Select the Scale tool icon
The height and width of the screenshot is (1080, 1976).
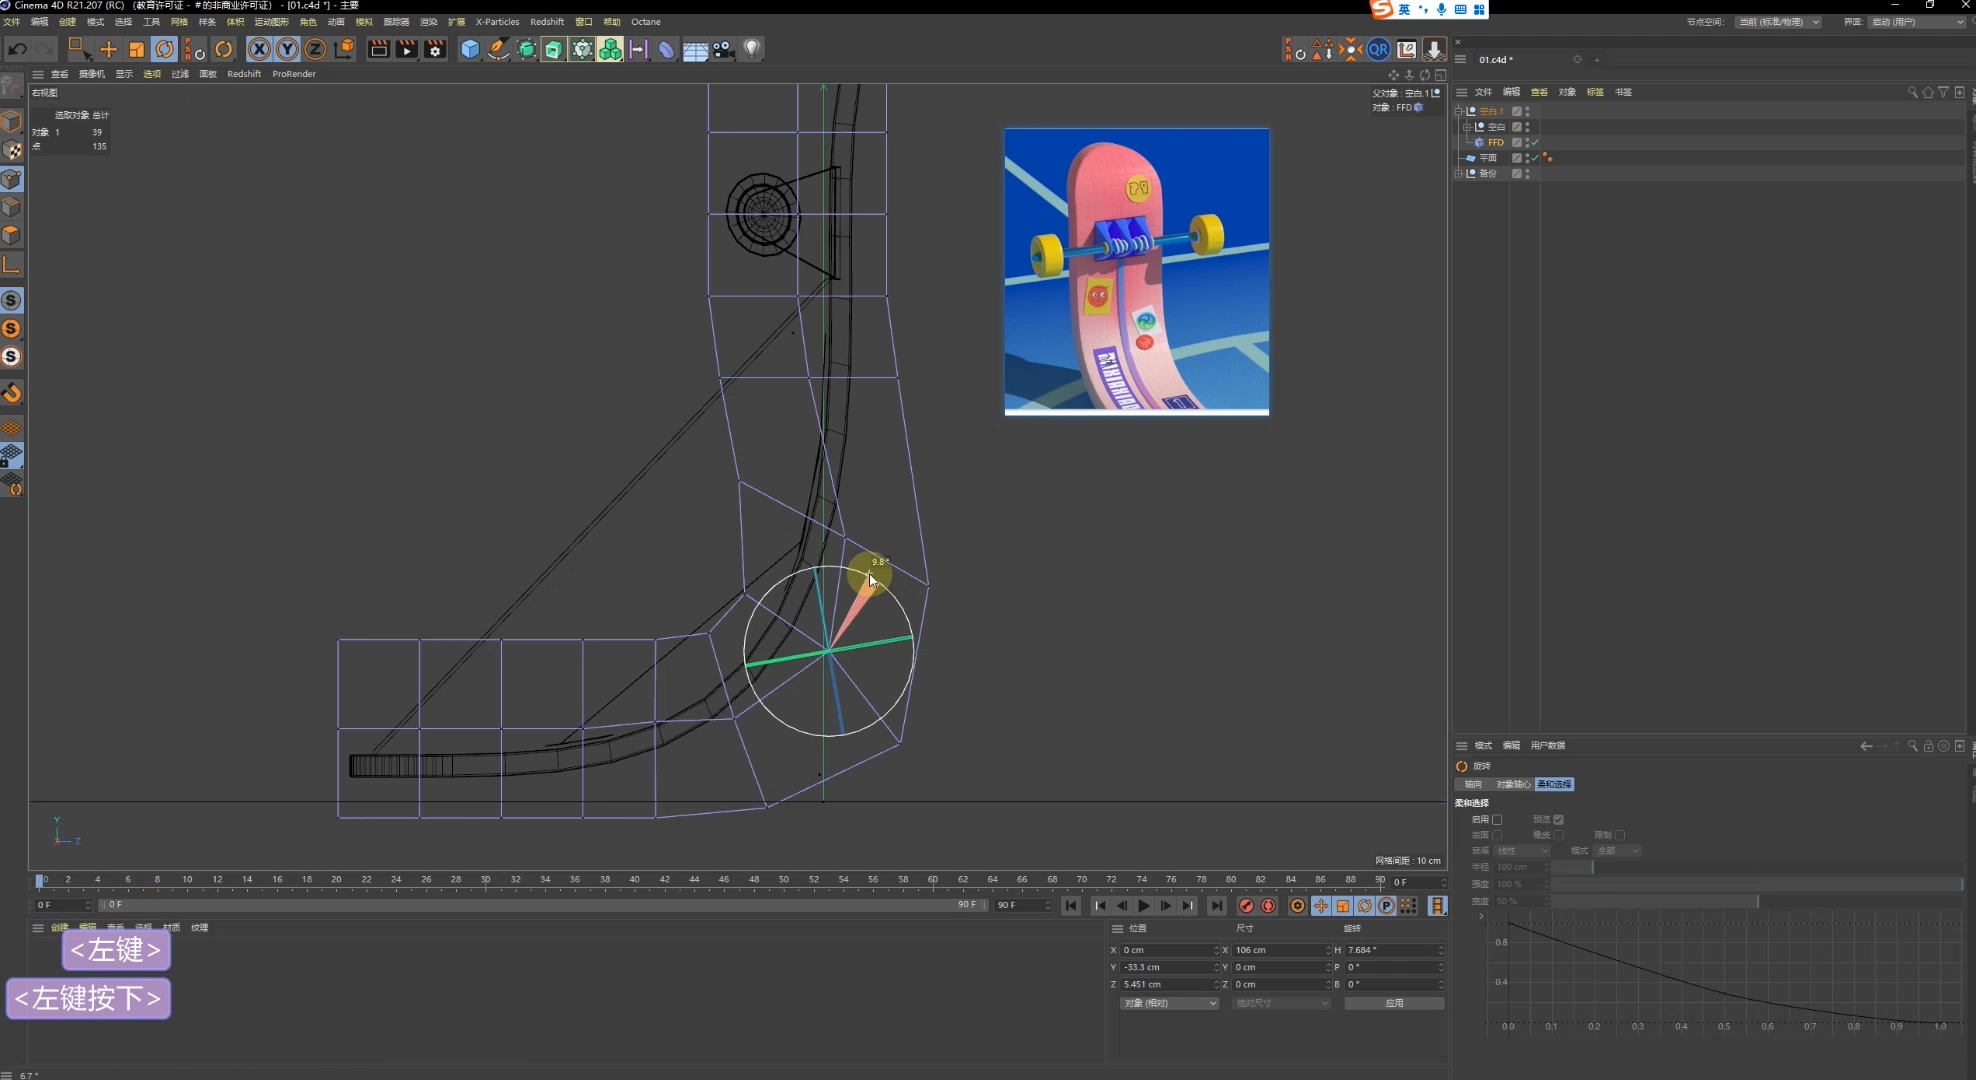point(137,49)
